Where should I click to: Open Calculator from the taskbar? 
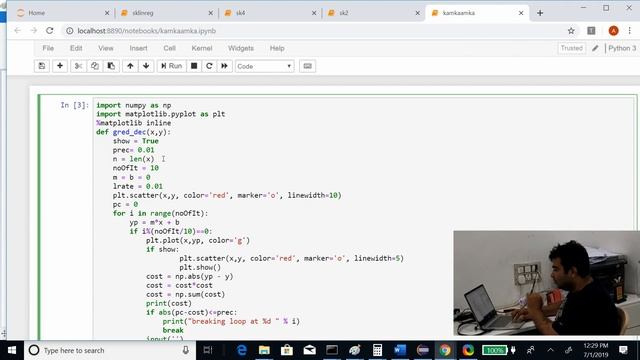377,350
